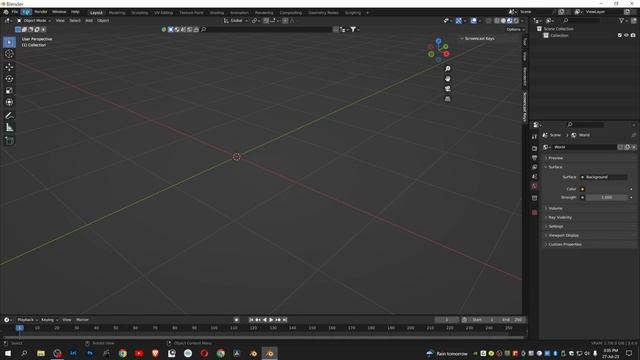Click the outliner filter funnel icon

621,20
